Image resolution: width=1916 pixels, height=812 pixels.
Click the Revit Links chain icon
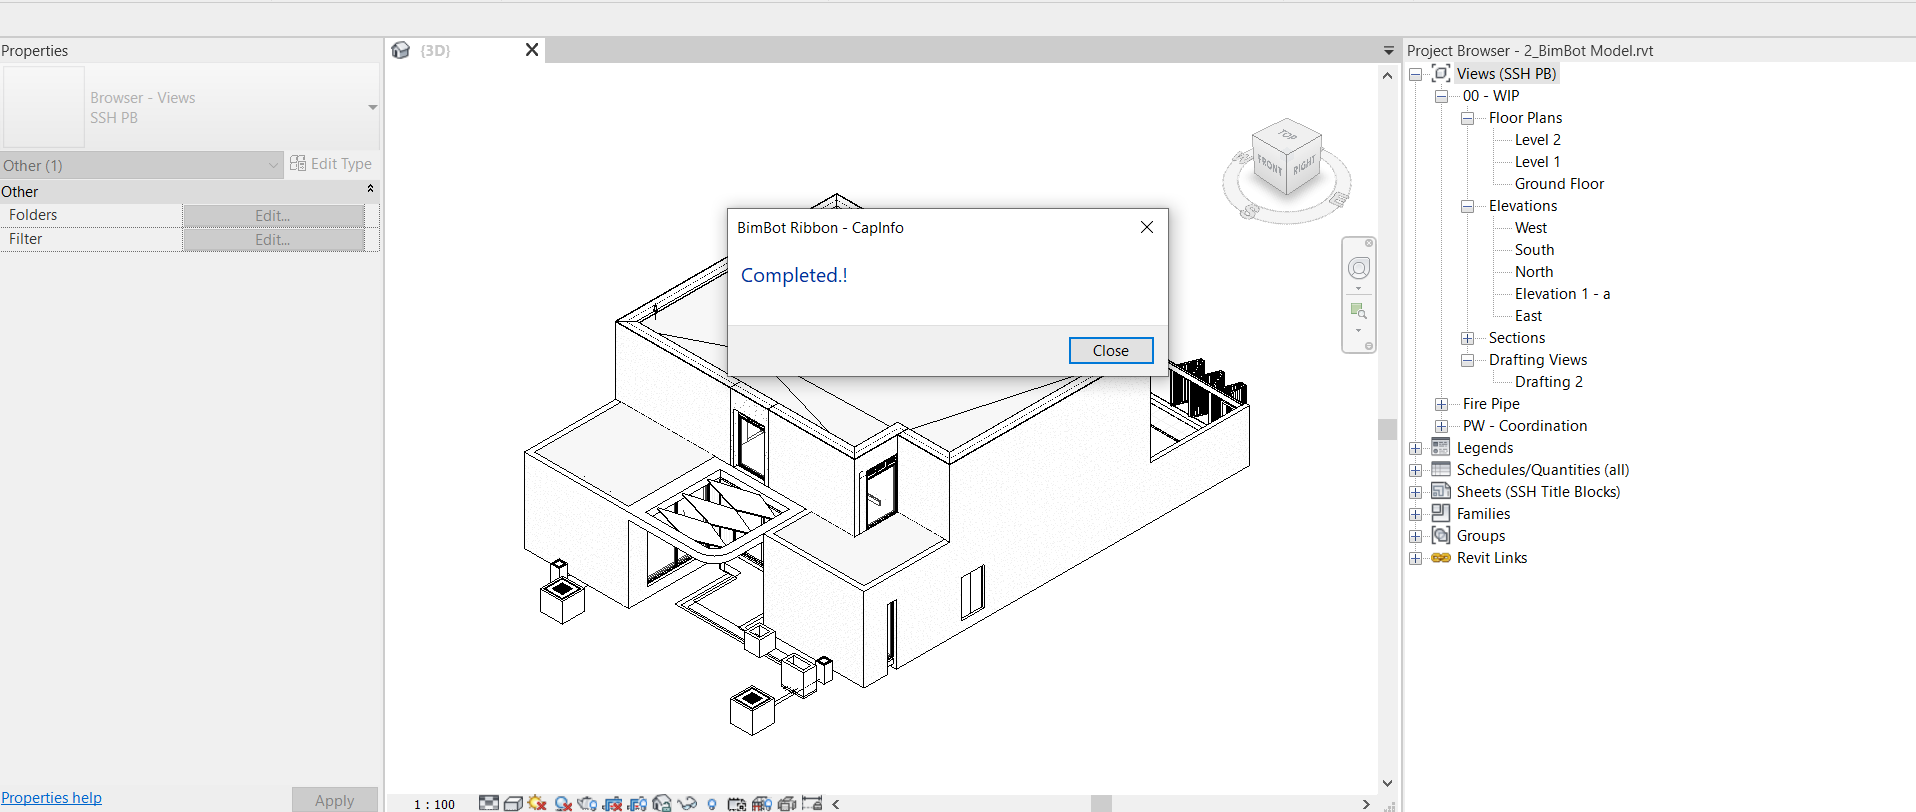1441,558
